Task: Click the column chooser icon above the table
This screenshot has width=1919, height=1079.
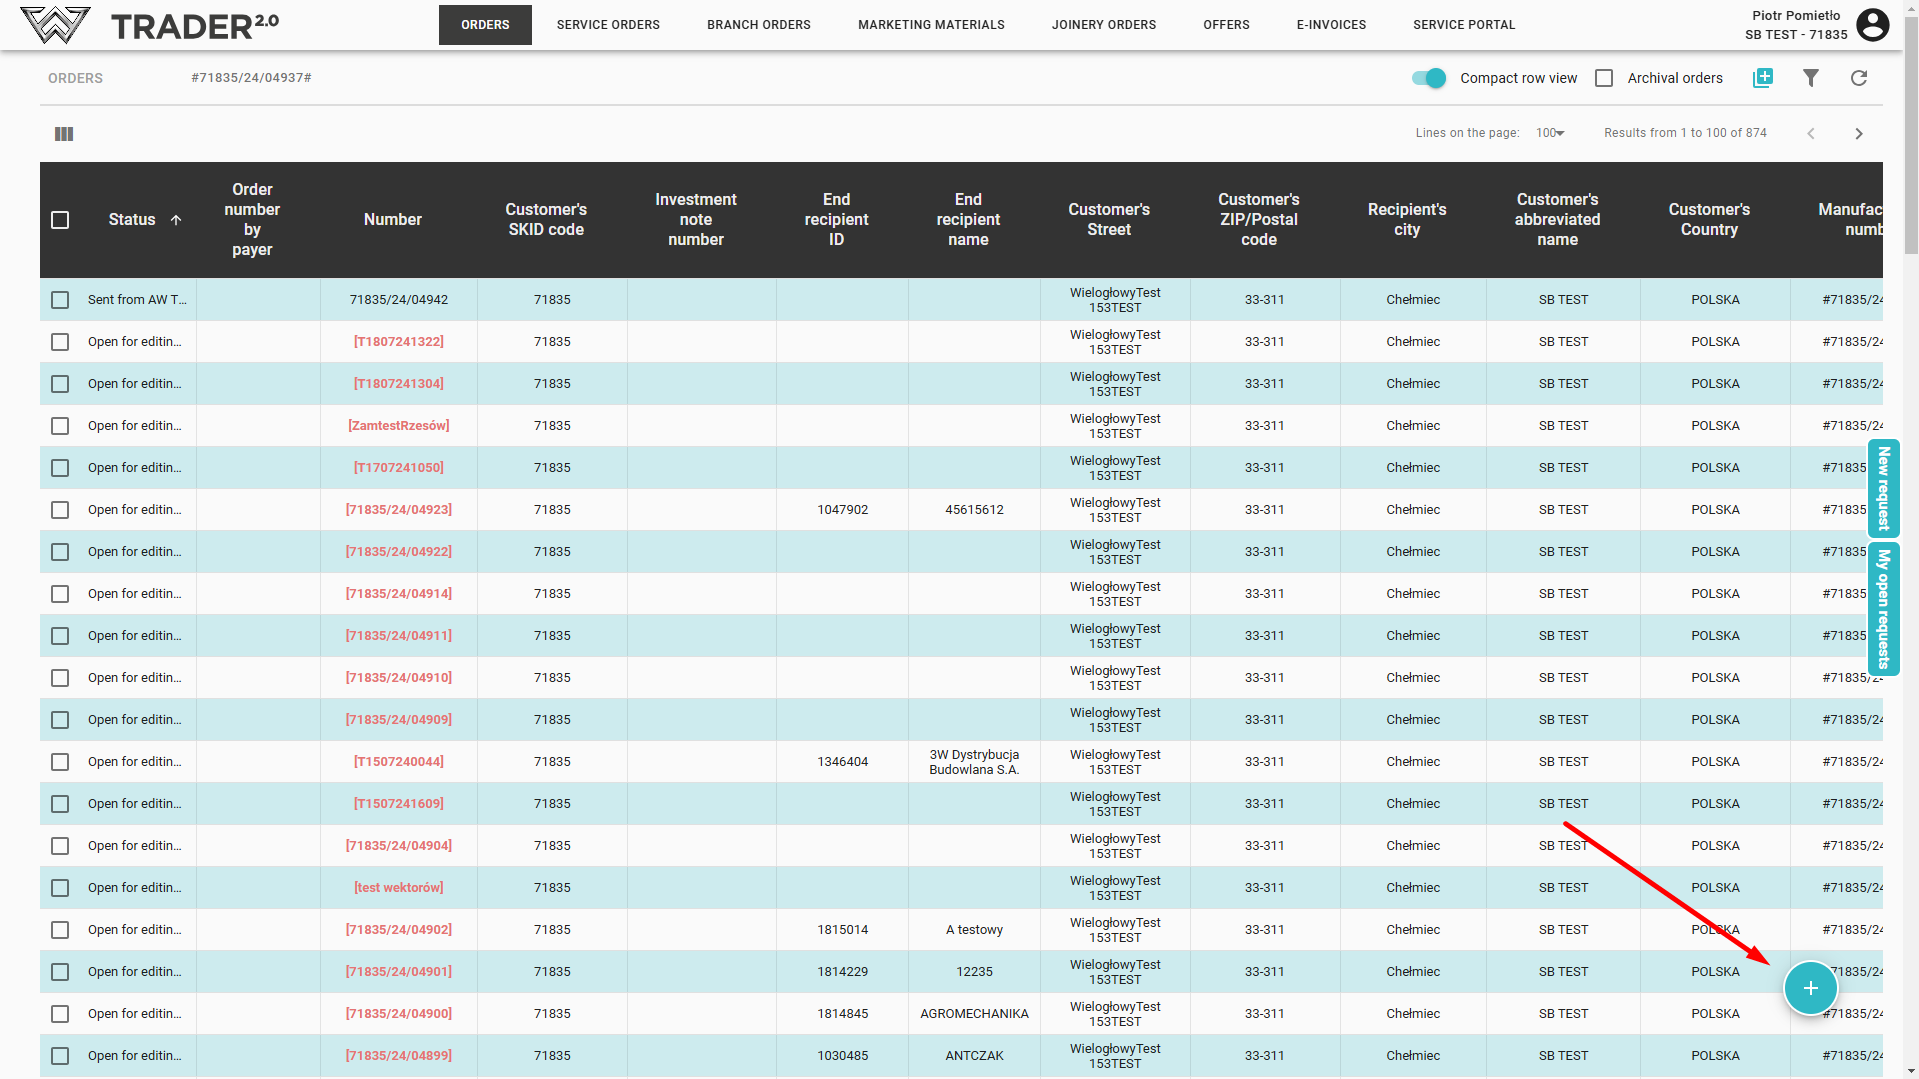Action: coord(64,134)
